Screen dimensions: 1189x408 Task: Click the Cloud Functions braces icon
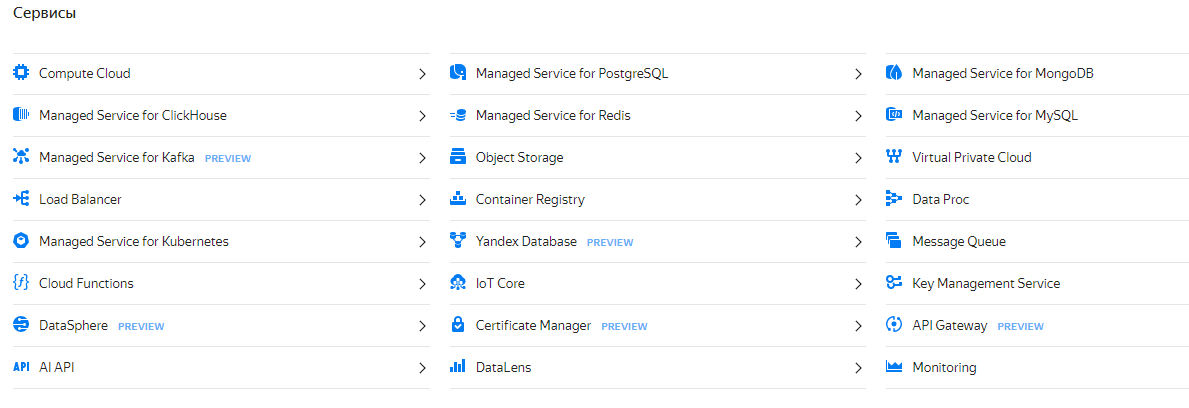coord(21,283)
